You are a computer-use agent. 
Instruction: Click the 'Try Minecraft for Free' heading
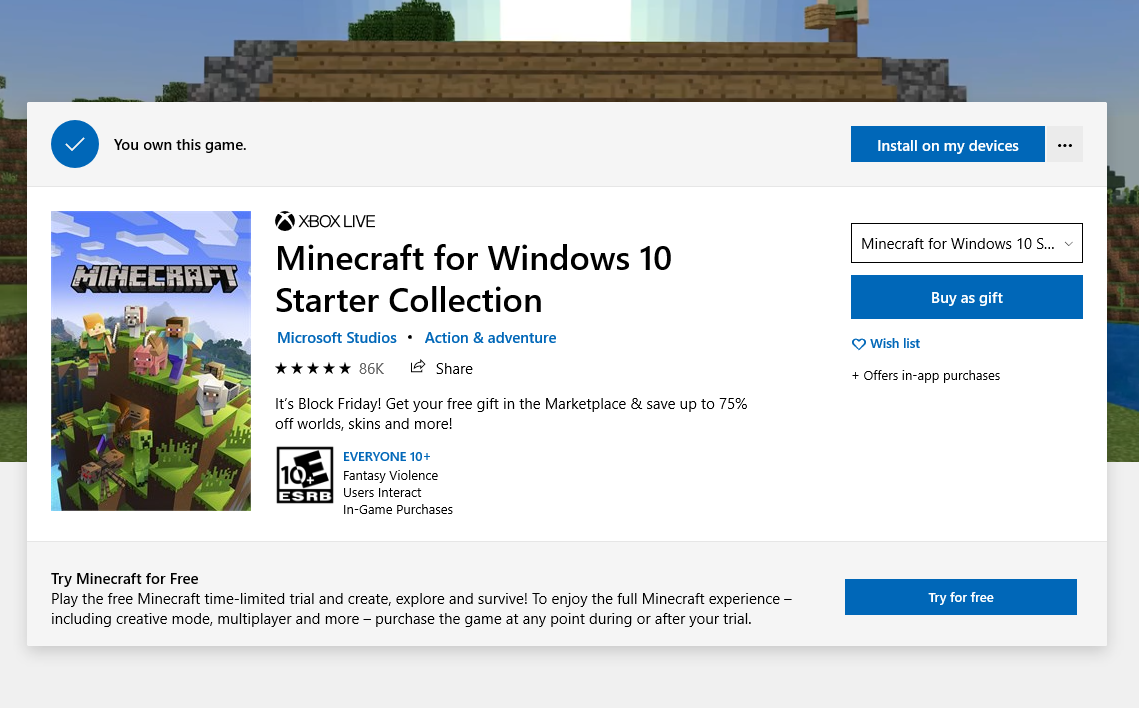coord(125,579)
